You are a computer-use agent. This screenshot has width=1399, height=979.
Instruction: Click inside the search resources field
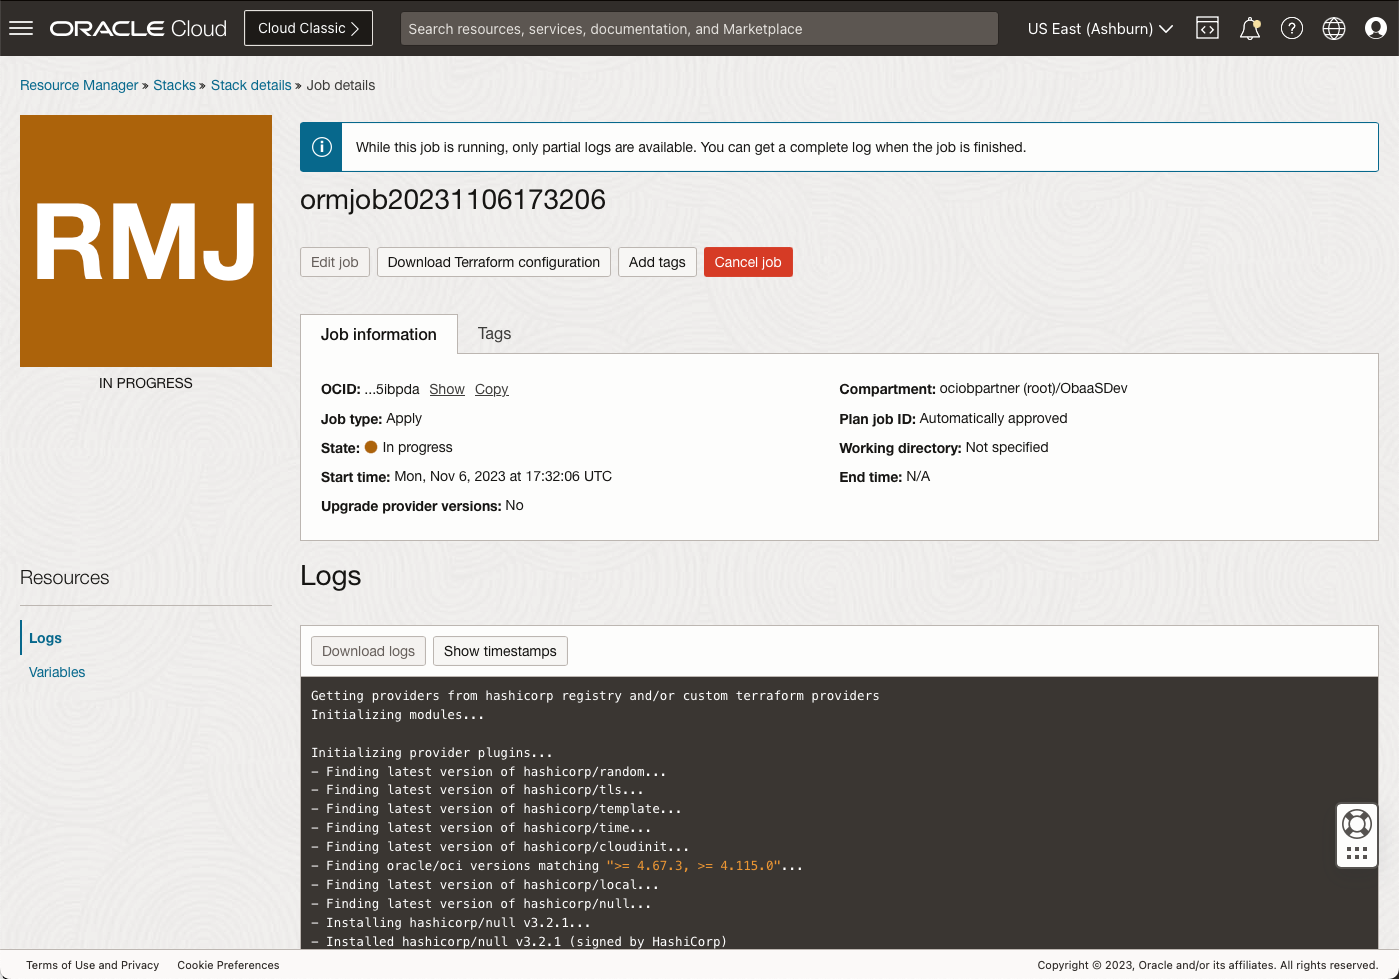coord(699,28)
